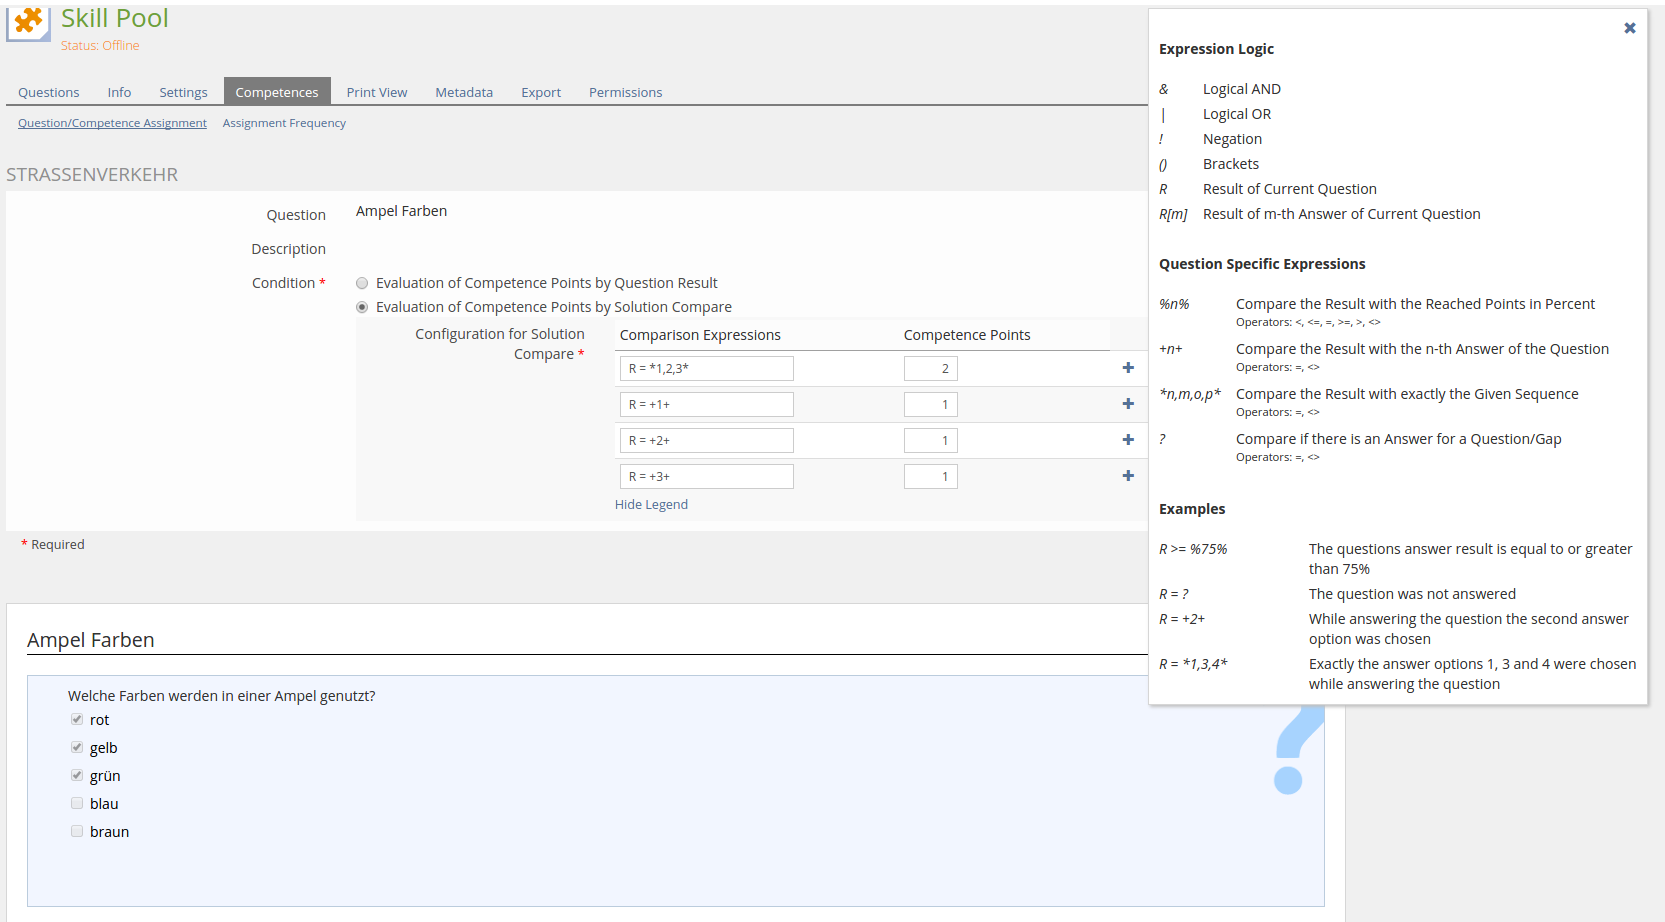Open the Assignment Frequency subtab
Screen dimensions: 1665x922
[x=284, y=123]
